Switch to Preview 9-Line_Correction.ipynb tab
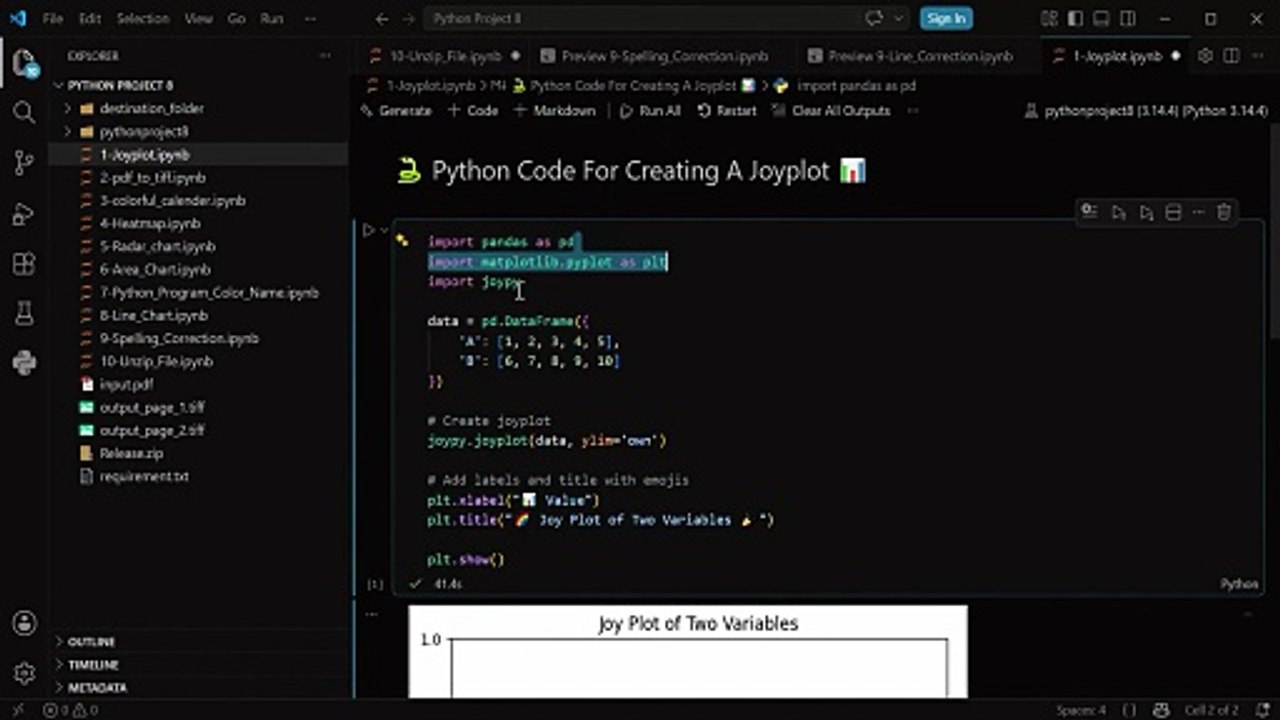Viewport: 1280px width, 720px height. (x=919, y=56)
